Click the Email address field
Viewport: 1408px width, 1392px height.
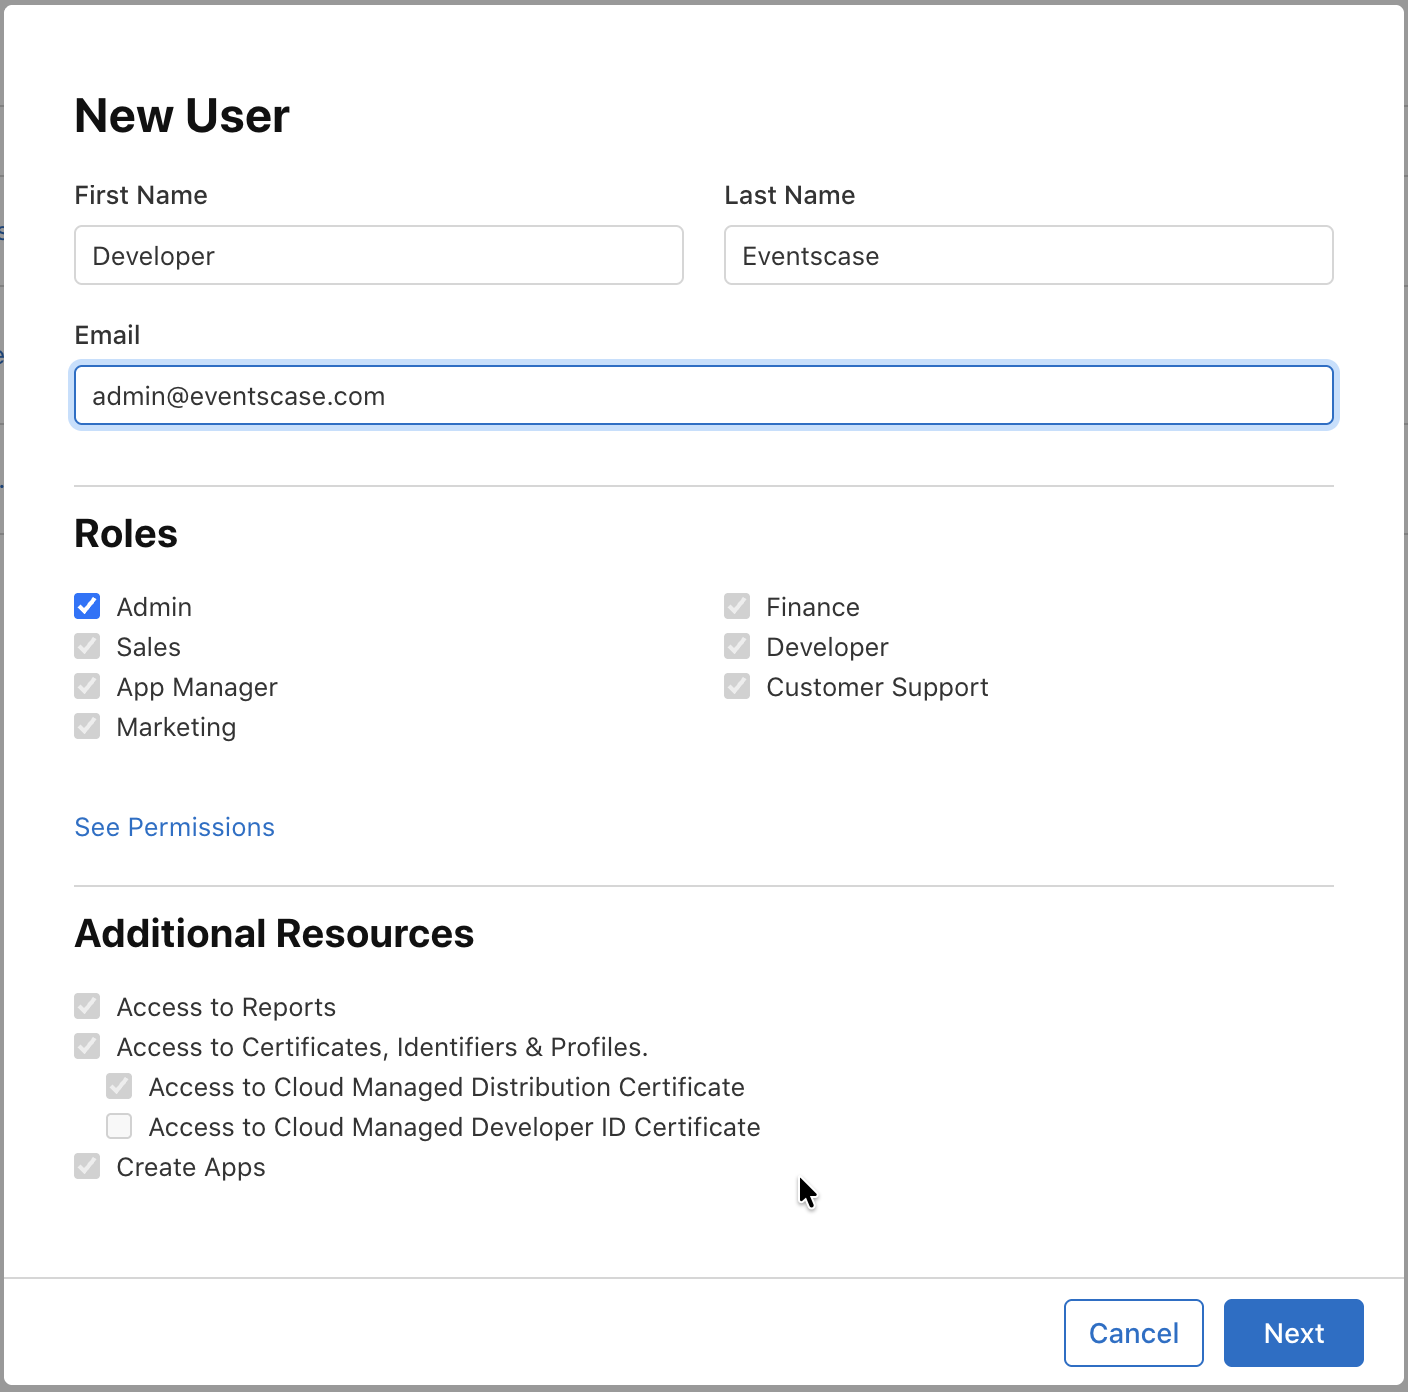click(x=703, y=396)
